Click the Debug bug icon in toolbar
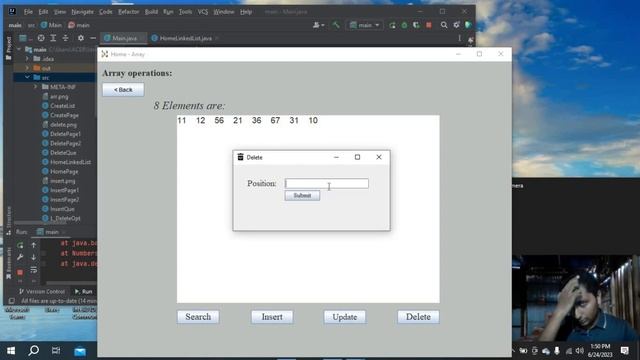Viewport: 640px width, 360px height. 404,25
